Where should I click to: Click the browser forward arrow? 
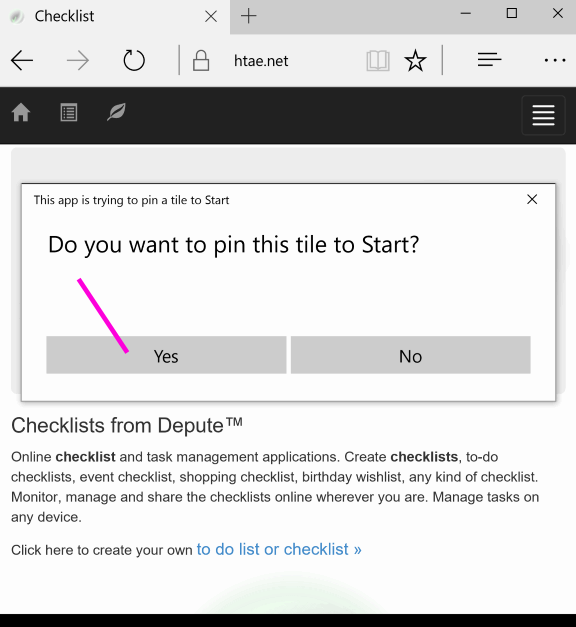point(78,61)
